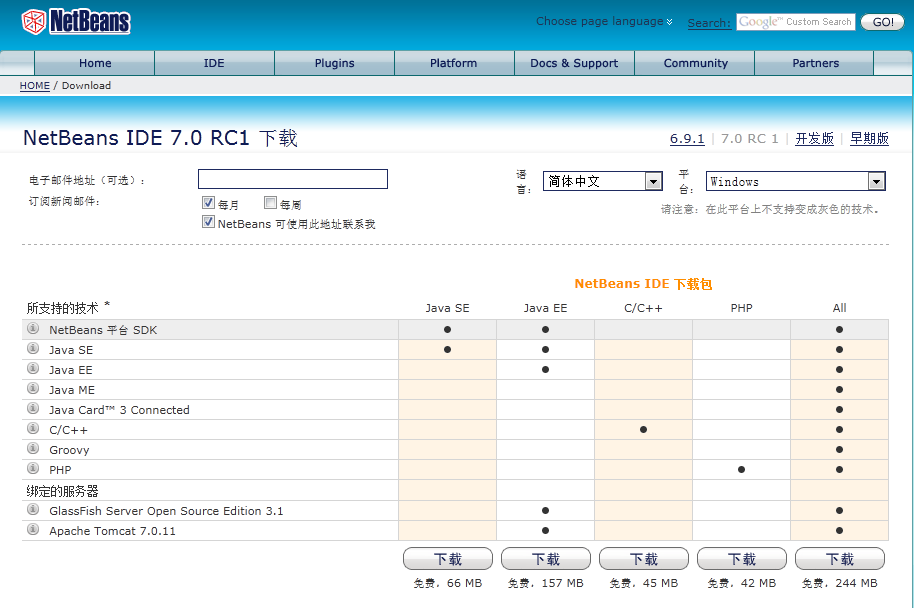Toggle NetBeans 可使用此地址联系我 checkbox
This screenshot has height=608, width=914.
[208, 222]
